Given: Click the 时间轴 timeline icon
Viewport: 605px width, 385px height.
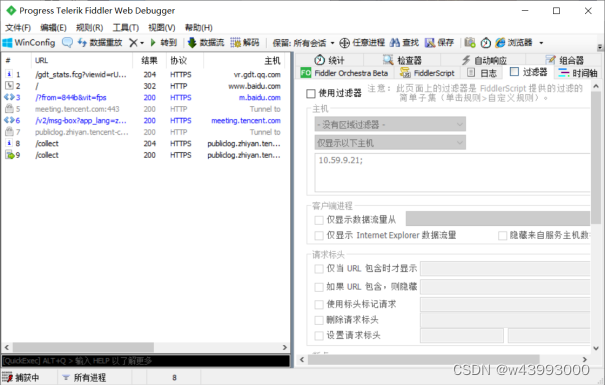Looking at the screenshot, I should (564, 73).
